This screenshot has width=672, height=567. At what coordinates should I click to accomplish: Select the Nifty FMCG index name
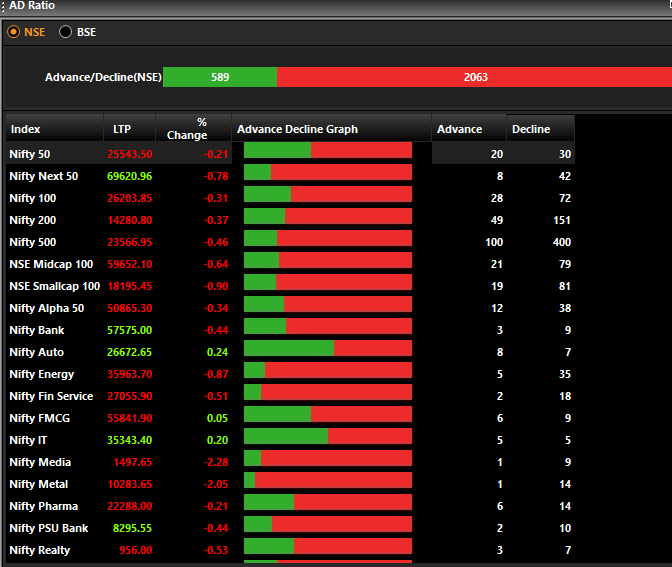[x=39, y=418]
